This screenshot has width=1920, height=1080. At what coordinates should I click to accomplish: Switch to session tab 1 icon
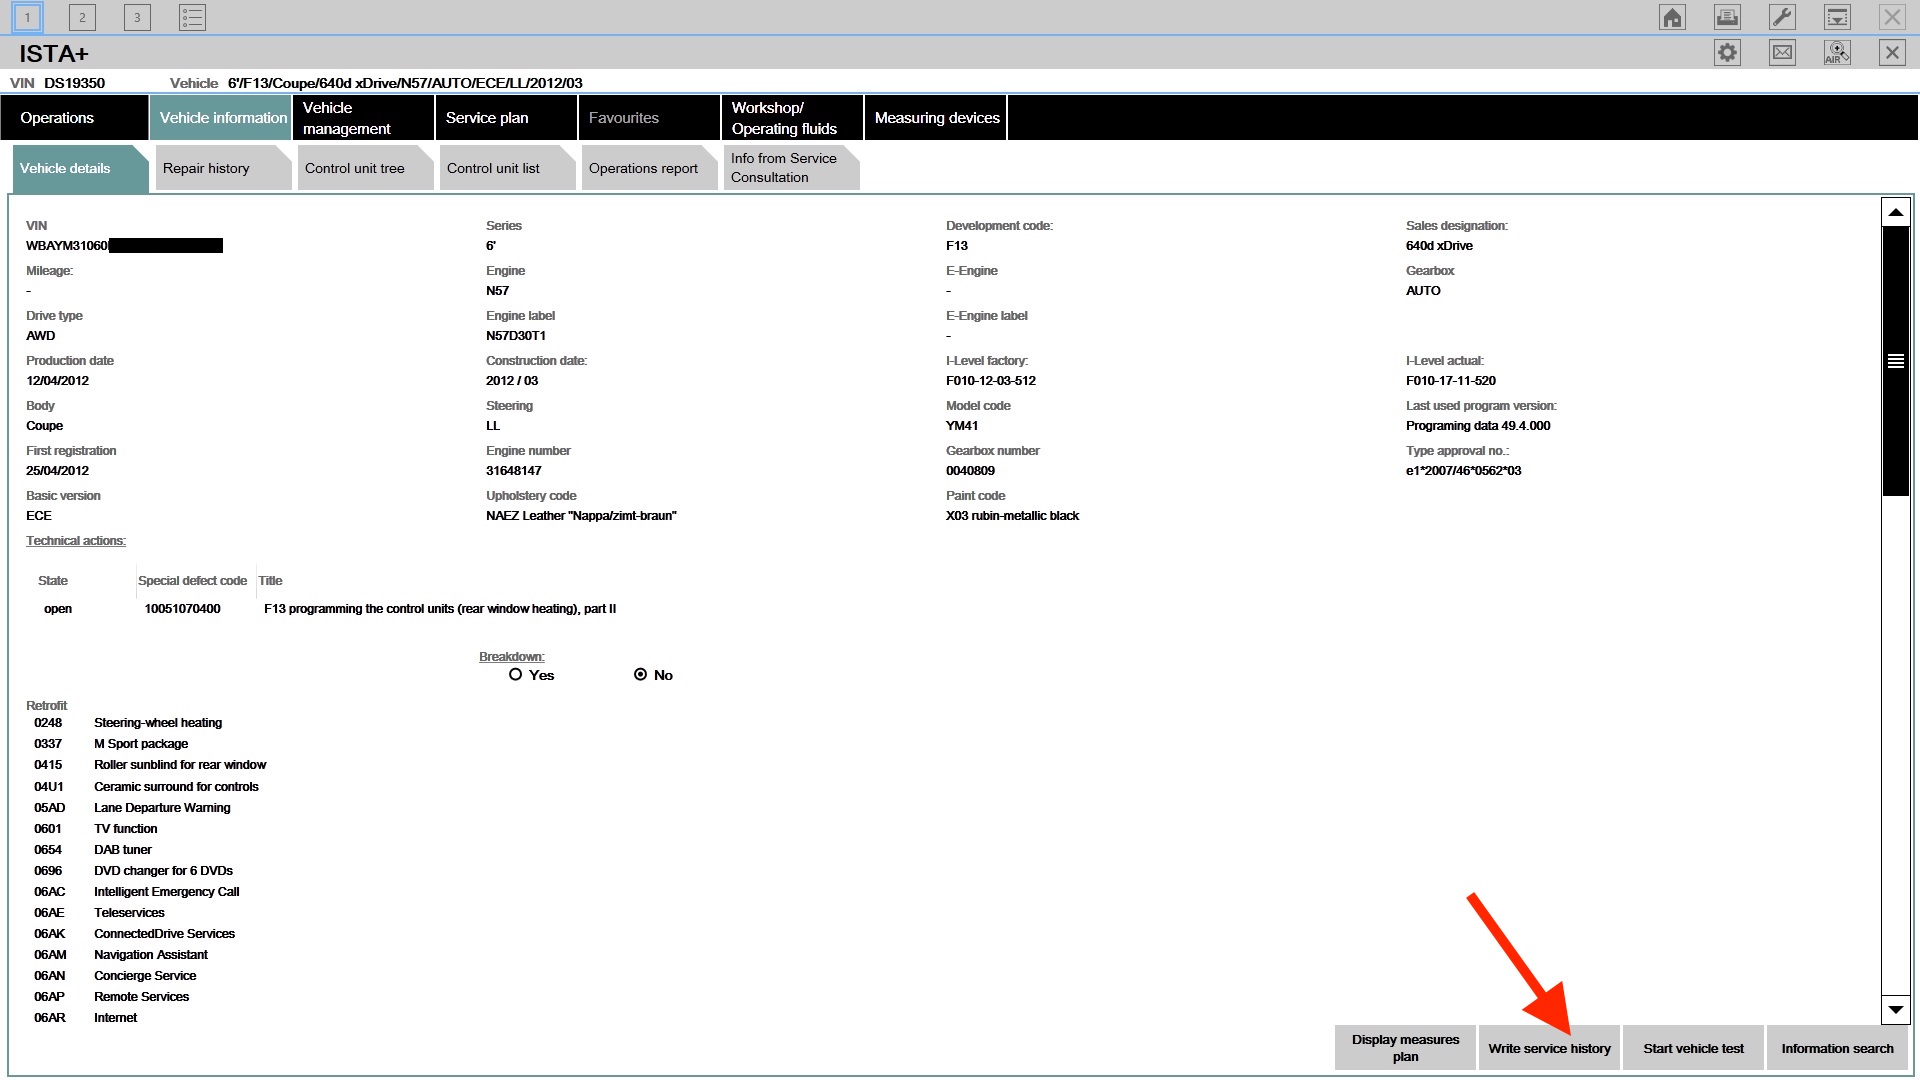click(x=27, y=17)
